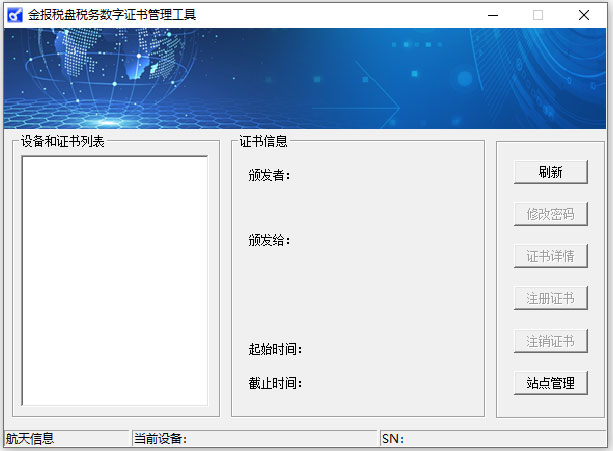Click the window title 金报税盘税务数字证书管理工具
The width and height of the screenshot is (613, 451).
tap(112, 15)
